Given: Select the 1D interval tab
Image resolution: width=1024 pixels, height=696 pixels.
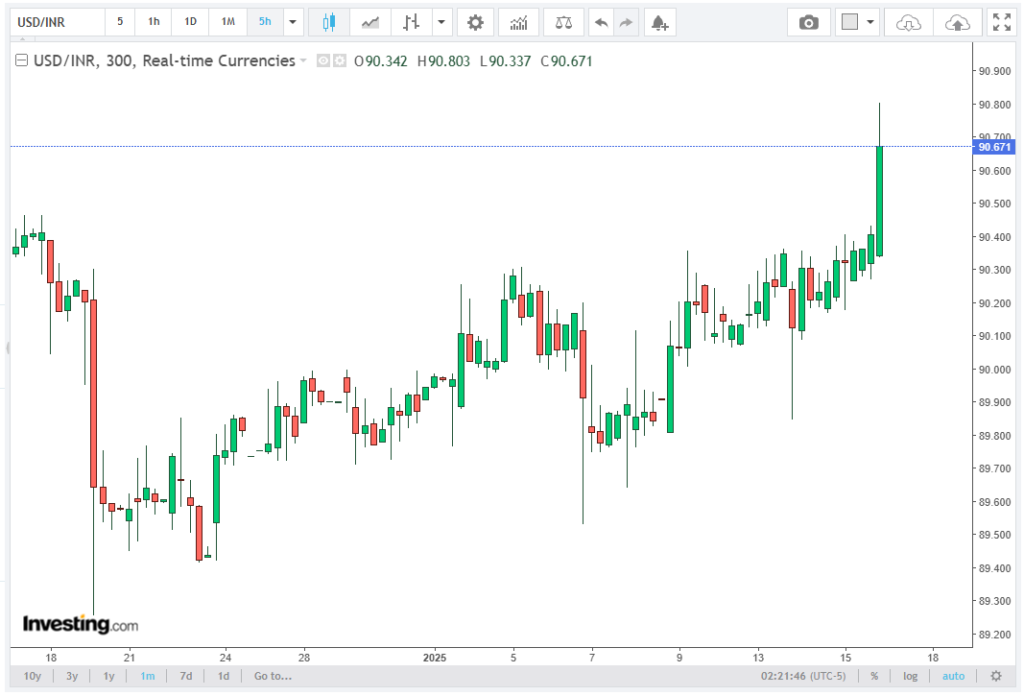Looking at the screenshot, I should (190, 22).
